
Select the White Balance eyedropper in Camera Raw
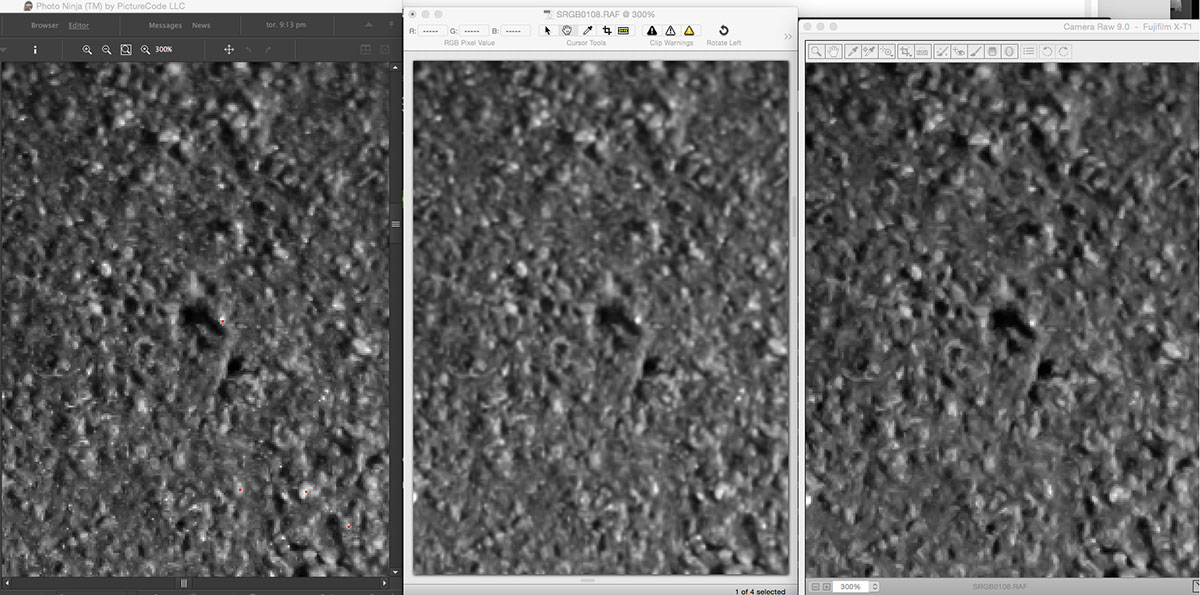(853, 51)
